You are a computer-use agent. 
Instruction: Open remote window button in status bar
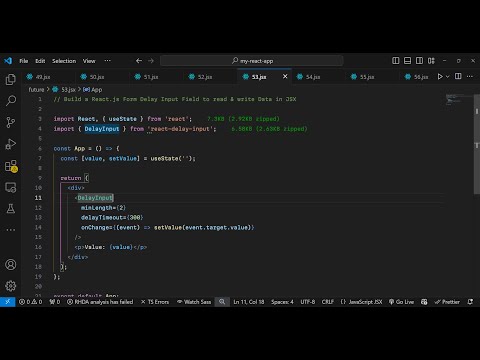(x=8, y=302)
